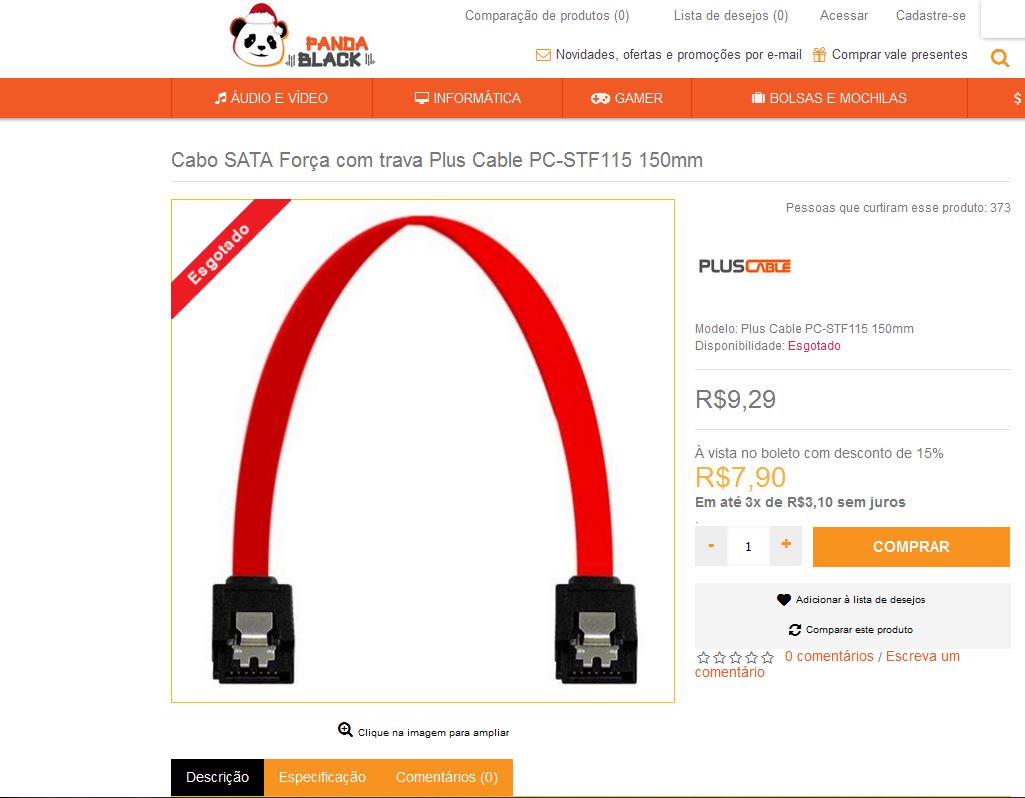
Task: Increase quantity with the plus button
Action: tap(786, 546)
